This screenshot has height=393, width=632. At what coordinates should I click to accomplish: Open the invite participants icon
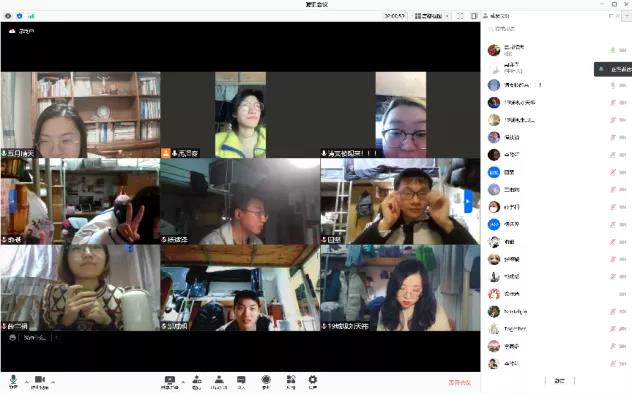pyautogui.click(x=197, y=382)
